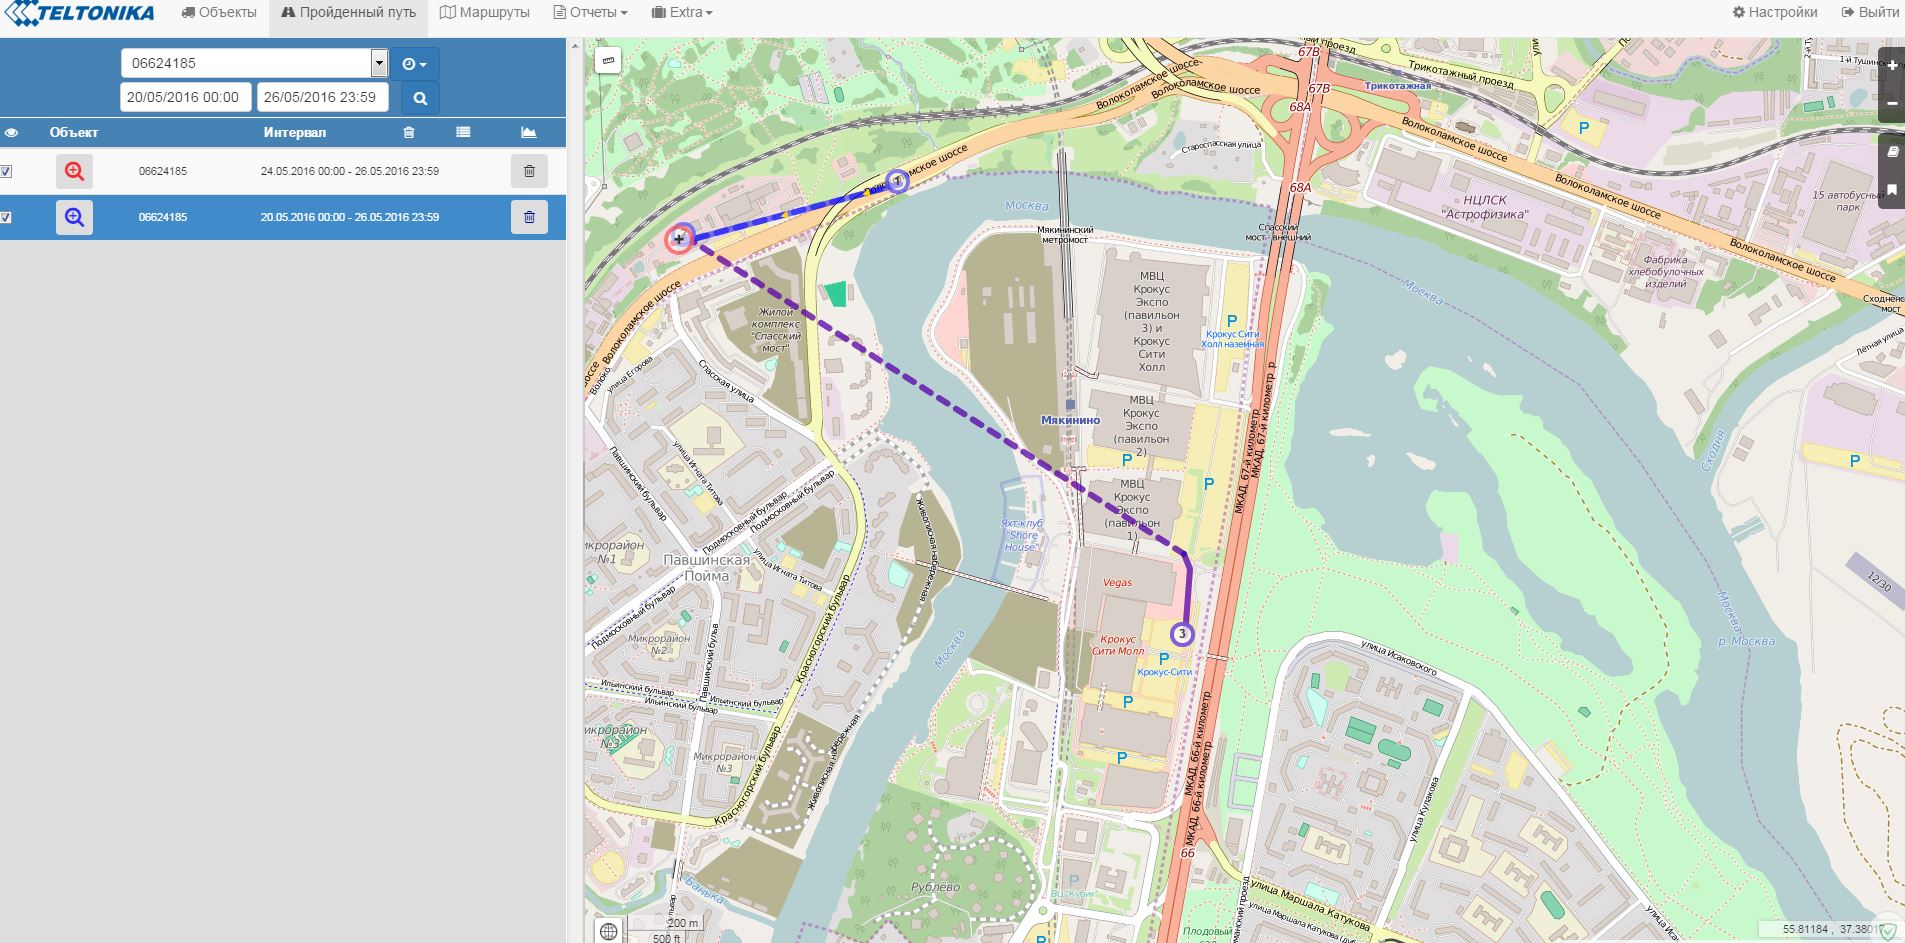The width and height of the screenshot is (1905, 943).
Task: Open the map ruler measurement tool
Action: click(x=608, y=61)
